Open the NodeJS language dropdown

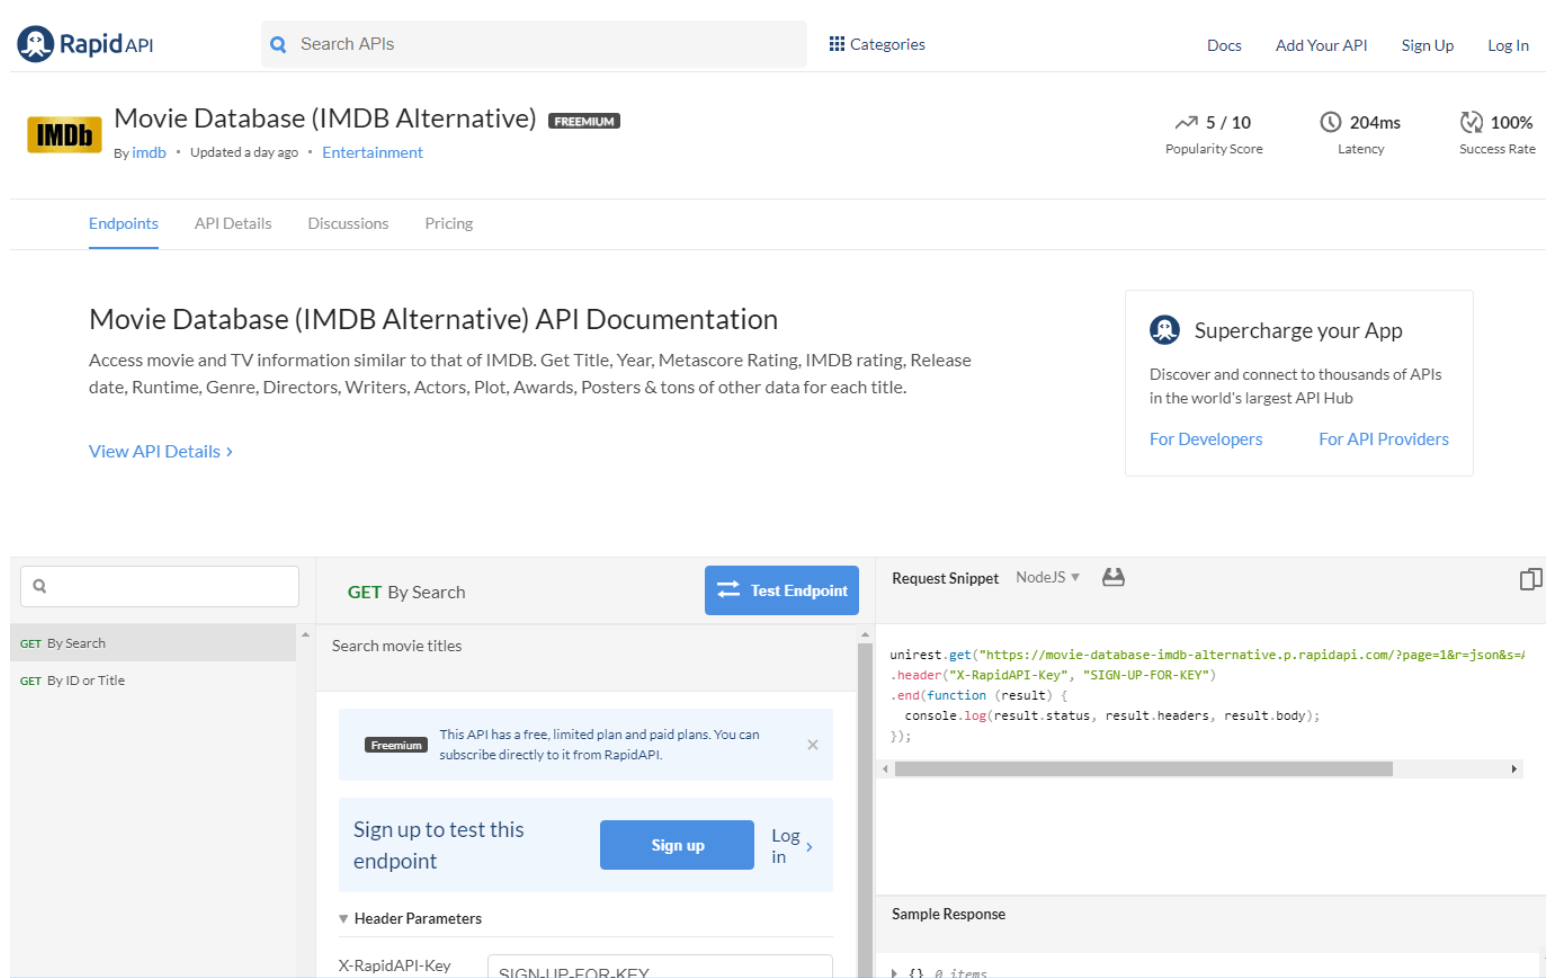tap(1047, 577)
